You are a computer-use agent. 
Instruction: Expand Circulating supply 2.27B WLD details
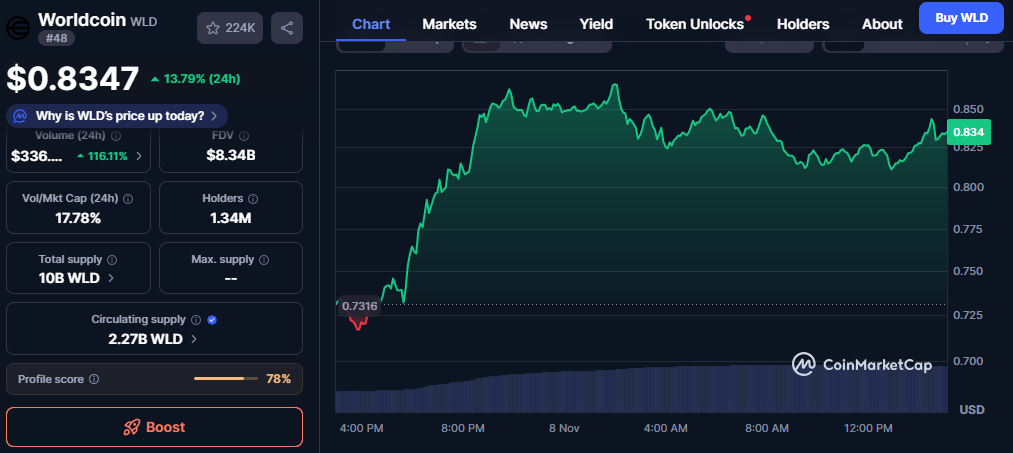coord(193,339)
